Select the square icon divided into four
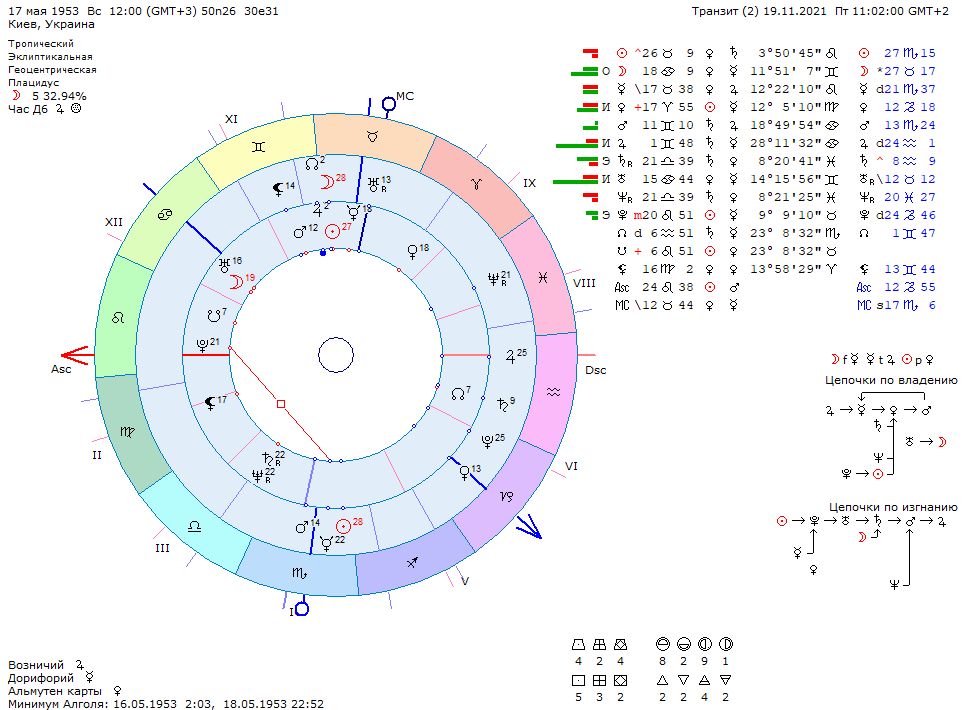 click(599, 681)
